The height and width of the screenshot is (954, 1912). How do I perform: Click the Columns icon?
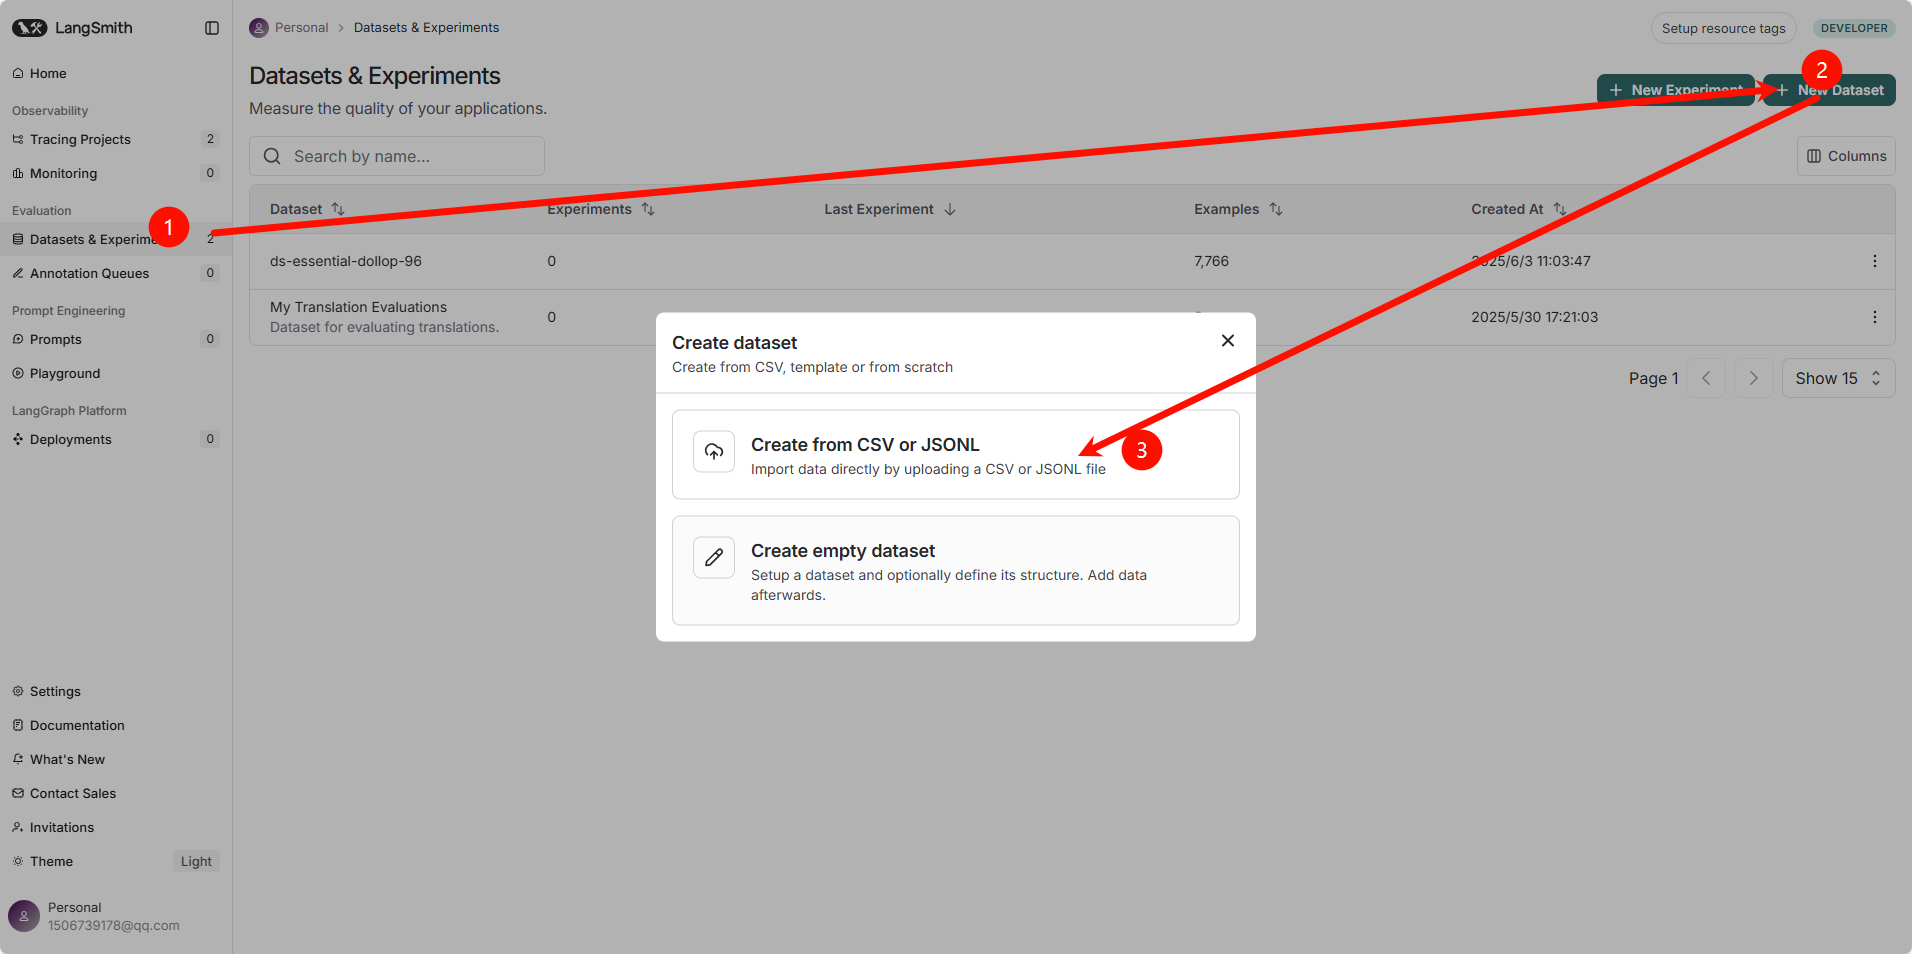pos(1814,156)
